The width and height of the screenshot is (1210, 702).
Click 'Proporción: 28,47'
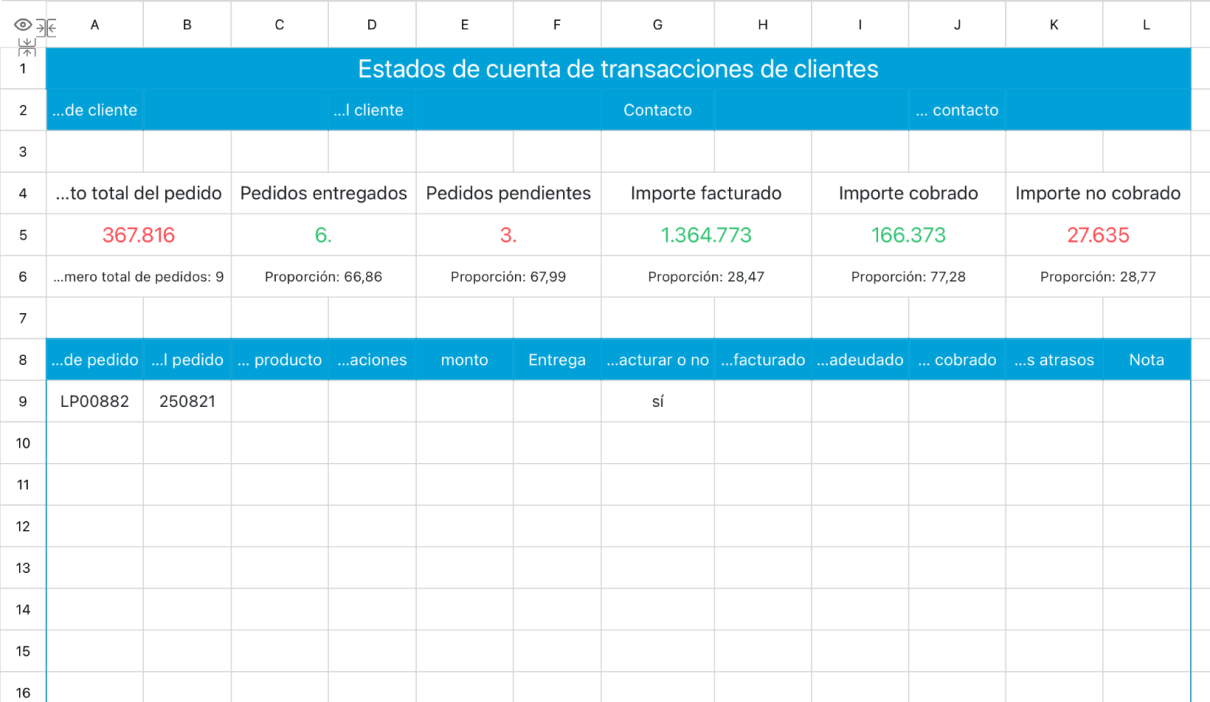pos(706,277)
